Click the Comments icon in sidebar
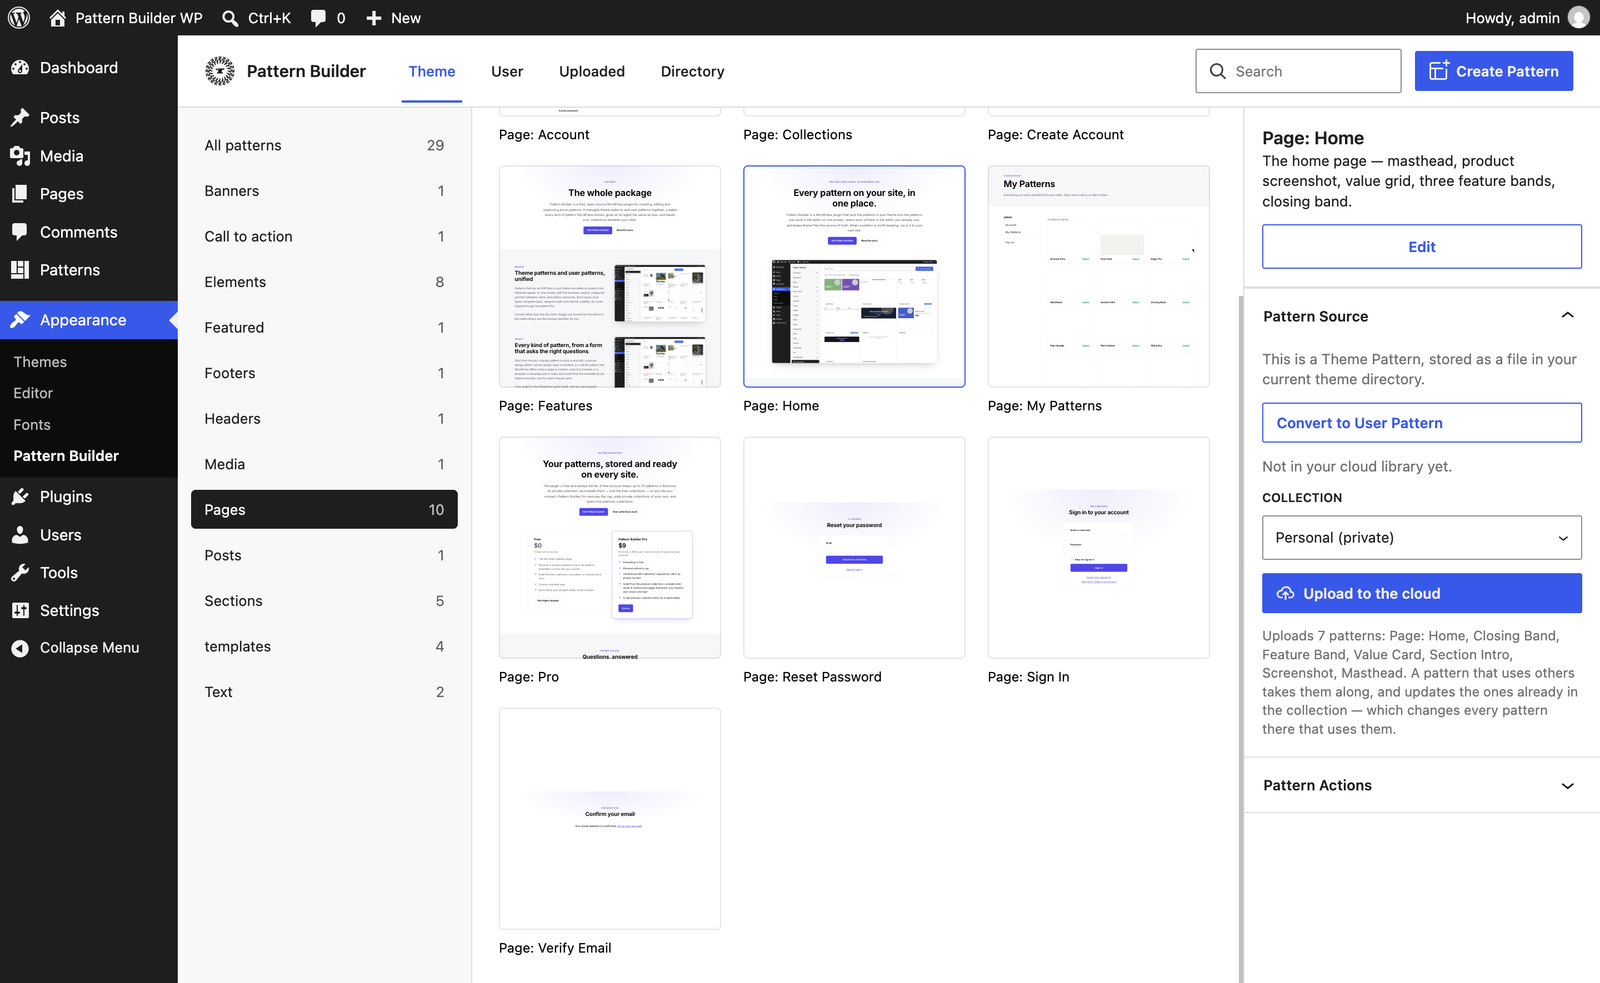This screenshot has width=1600, height=983. pos(20,232)
